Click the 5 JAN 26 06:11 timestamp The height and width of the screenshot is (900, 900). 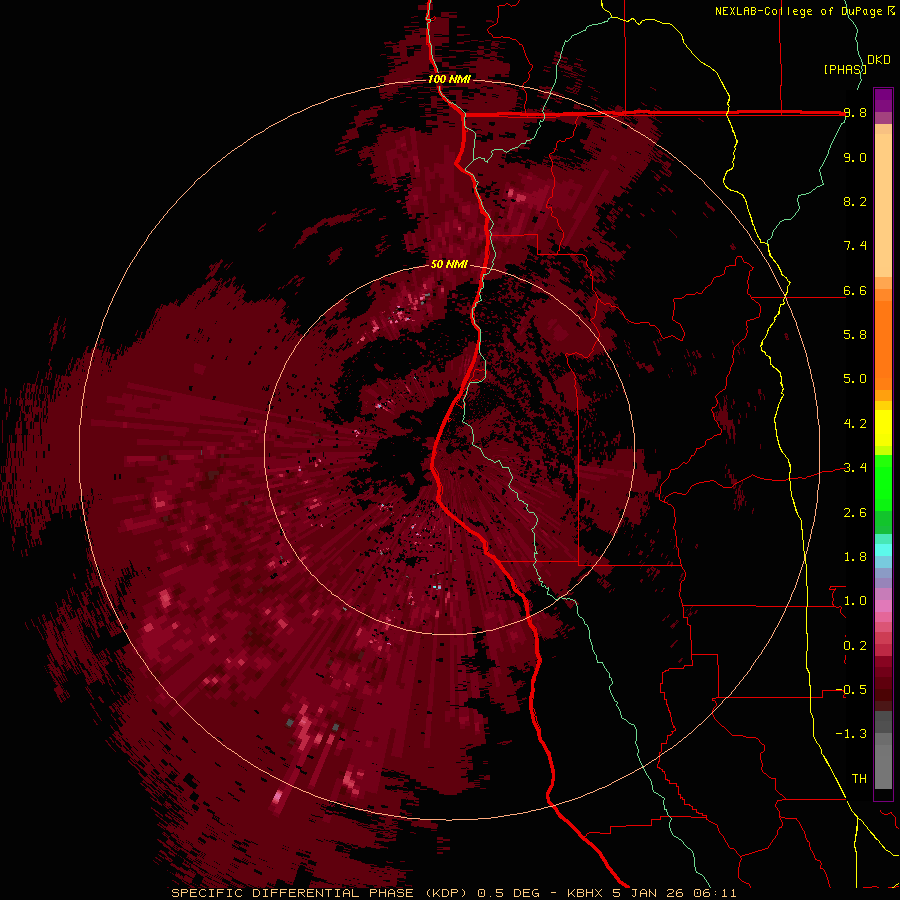tap(674, 893)
